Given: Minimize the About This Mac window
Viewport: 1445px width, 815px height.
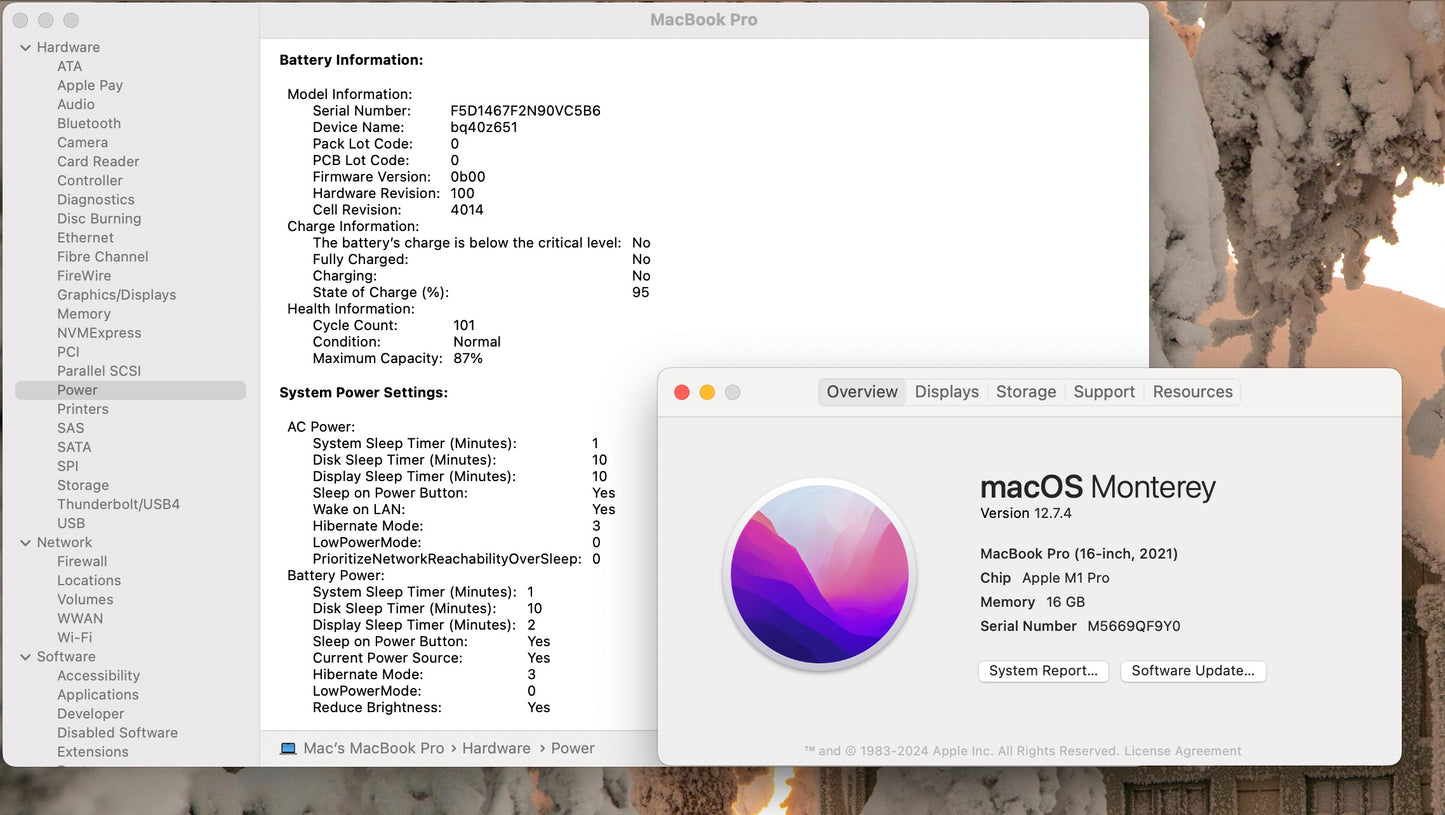Looking at the screenshot, I should point(707,392).
